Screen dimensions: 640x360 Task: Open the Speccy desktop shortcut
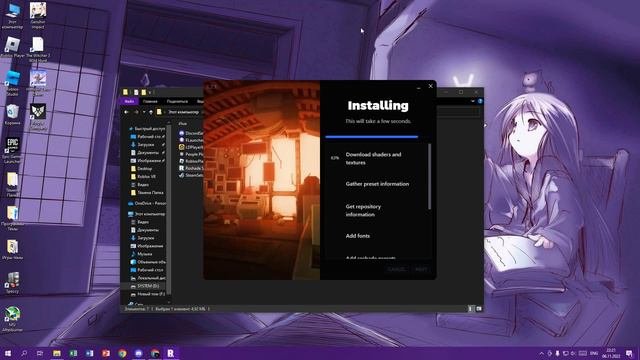tap(12, 282)
